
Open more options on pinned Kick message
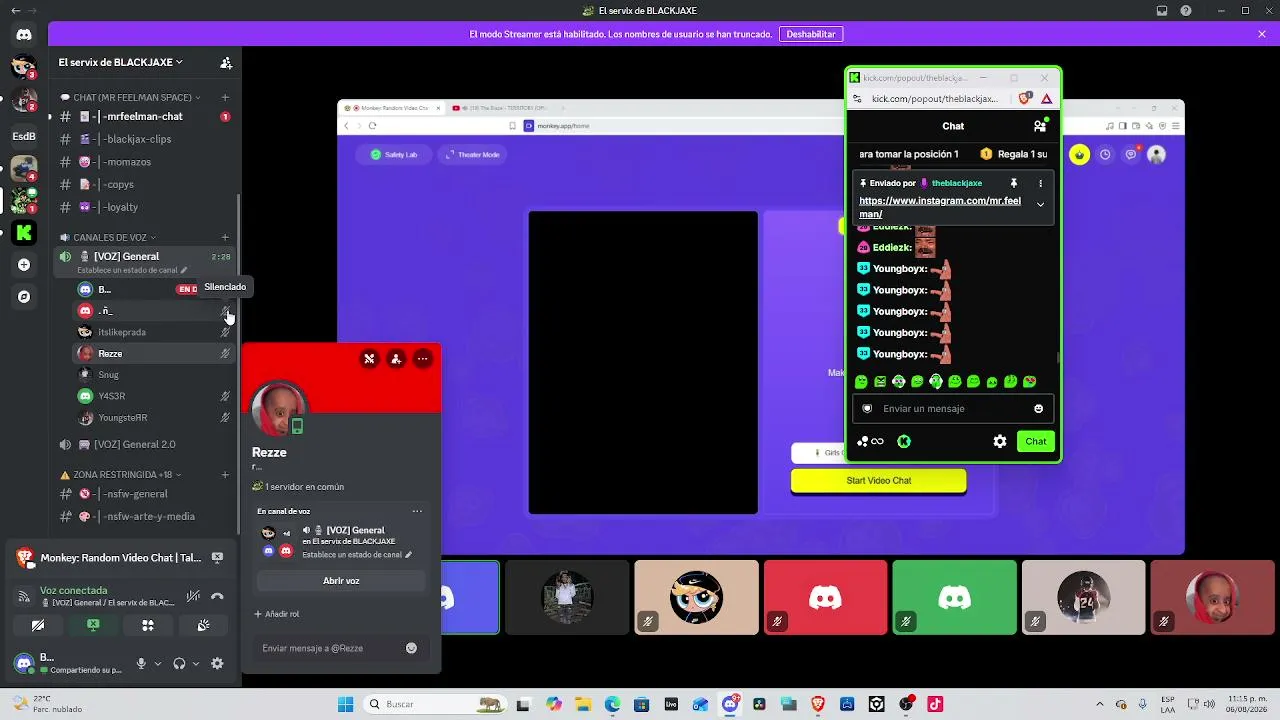(1040, 183)
